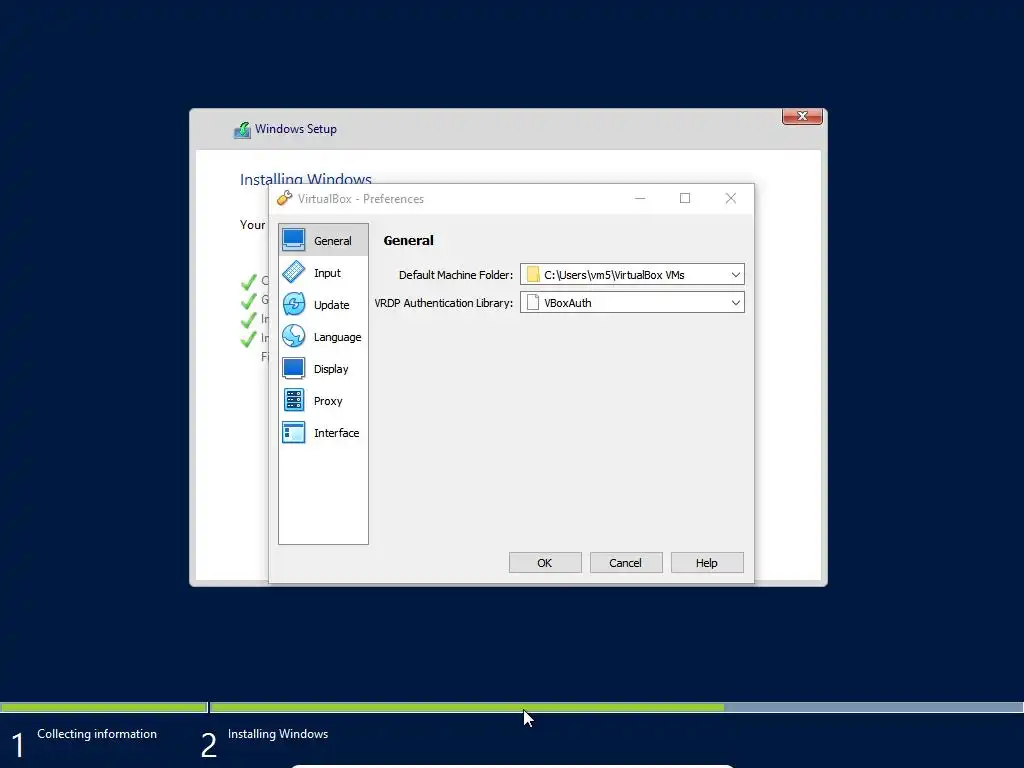This screenshot has width=1024, height=768.
Task: Click the Installing Windows progress bar
Action: [x=616, y=707]
